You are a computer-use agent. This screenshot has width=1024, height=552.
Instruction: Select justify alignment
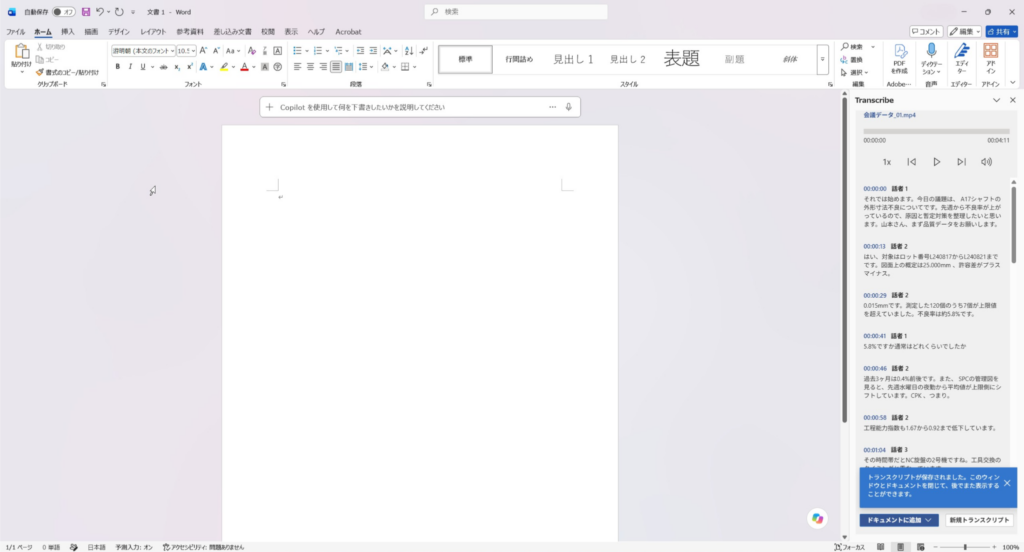(x=336, y=67)
